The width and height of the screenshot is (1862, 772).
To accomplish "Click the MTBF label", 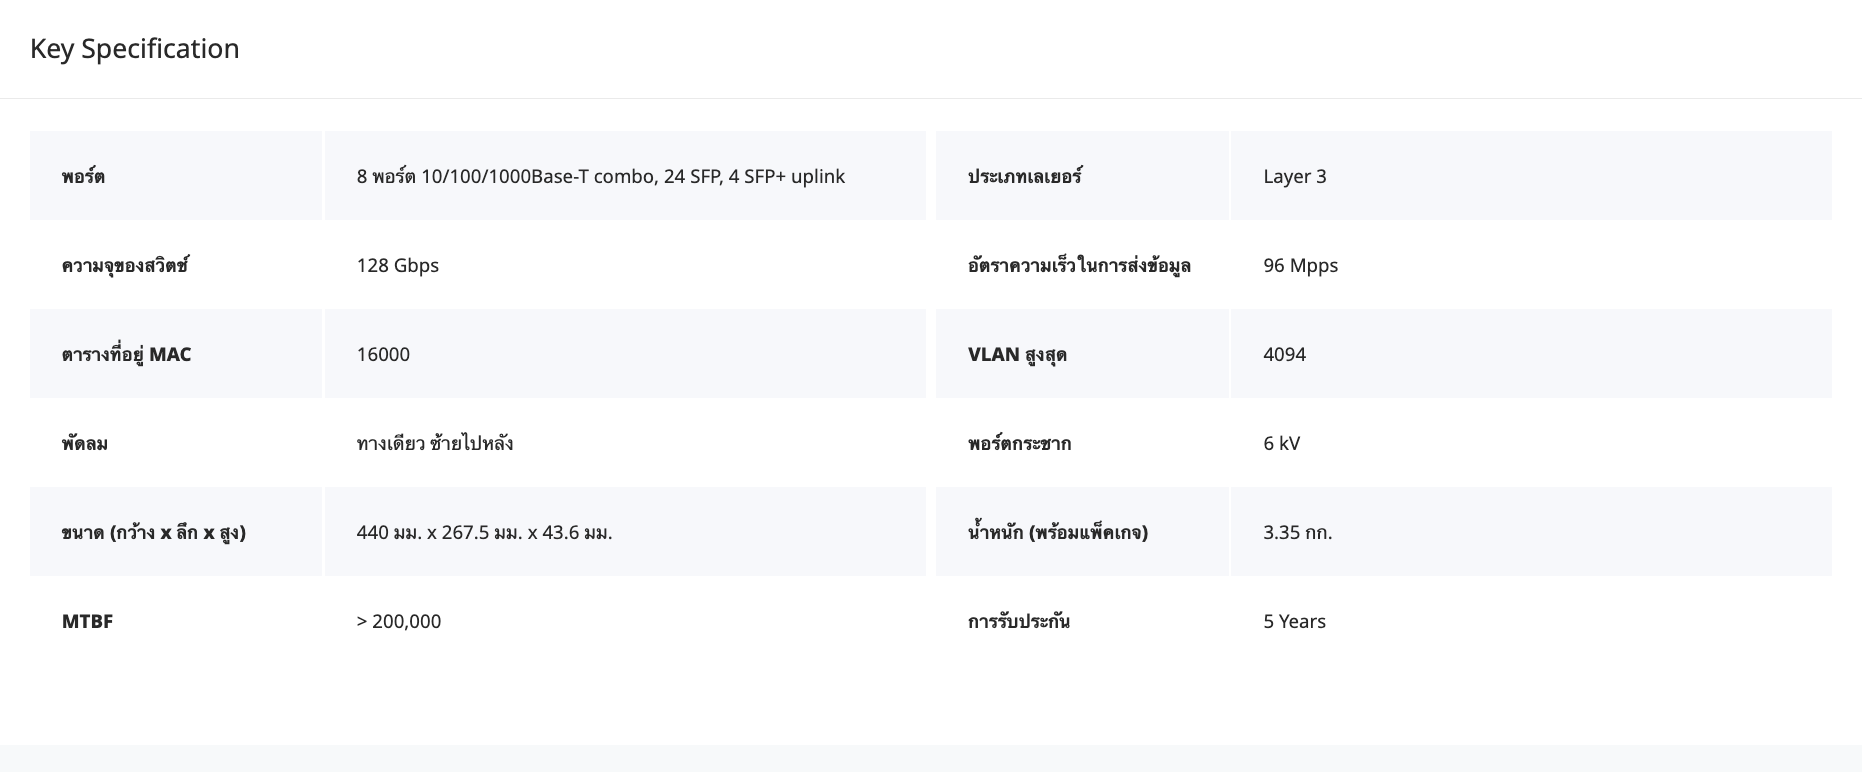I will [x=87, y=622].
